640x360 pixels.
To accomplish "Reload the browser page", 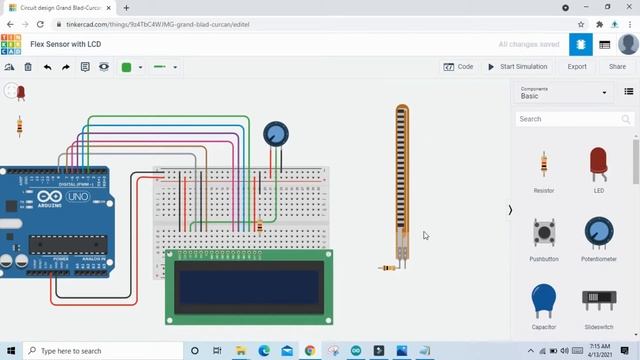I will tap(40, 24).
